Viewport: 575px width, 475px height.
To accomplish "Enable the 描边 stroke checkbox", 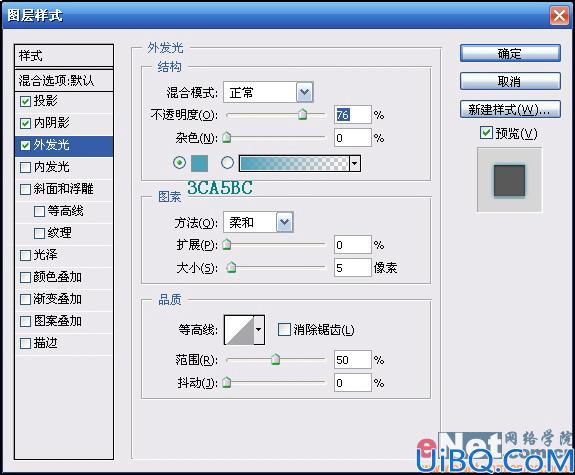I will pyautogui.click(x=25, y=343).
